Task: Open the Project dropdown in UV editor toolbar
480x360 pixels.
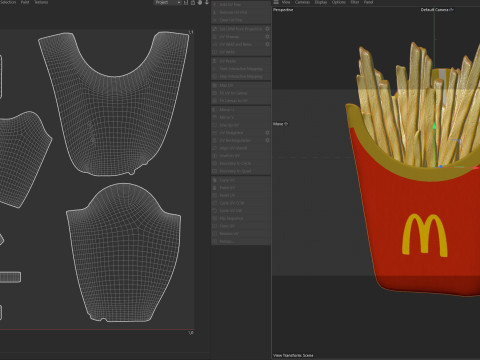Action: [168, 2]
